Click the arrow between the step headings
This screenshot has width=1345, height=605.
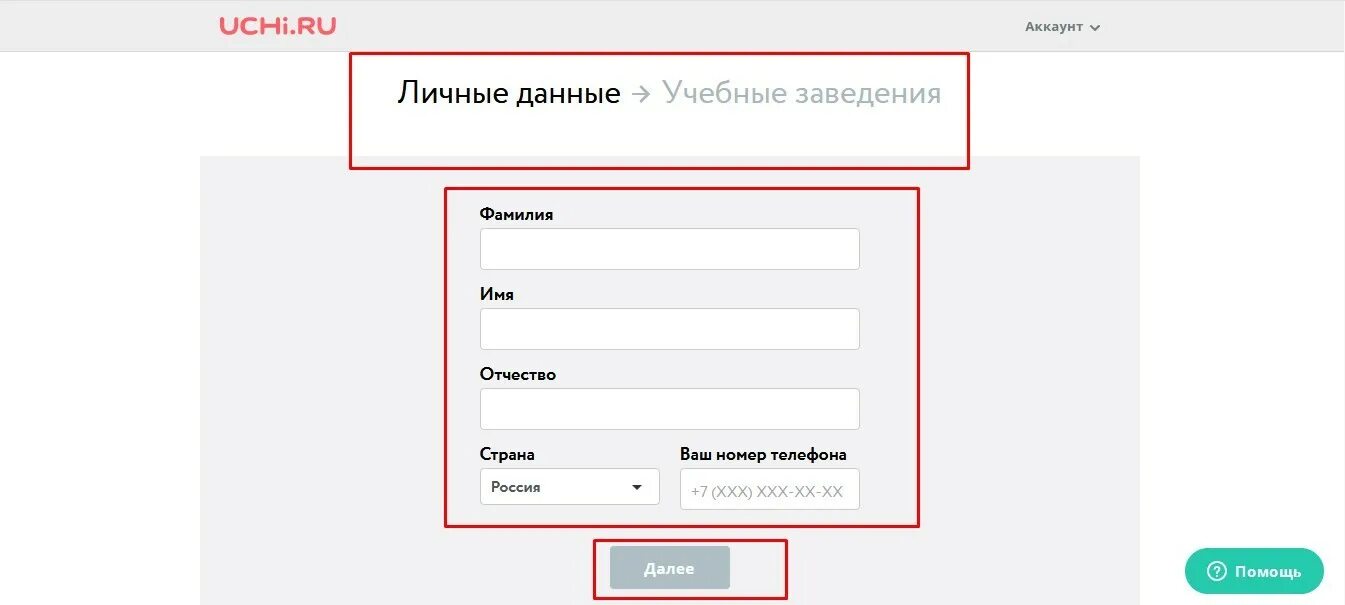coord(641,94)
